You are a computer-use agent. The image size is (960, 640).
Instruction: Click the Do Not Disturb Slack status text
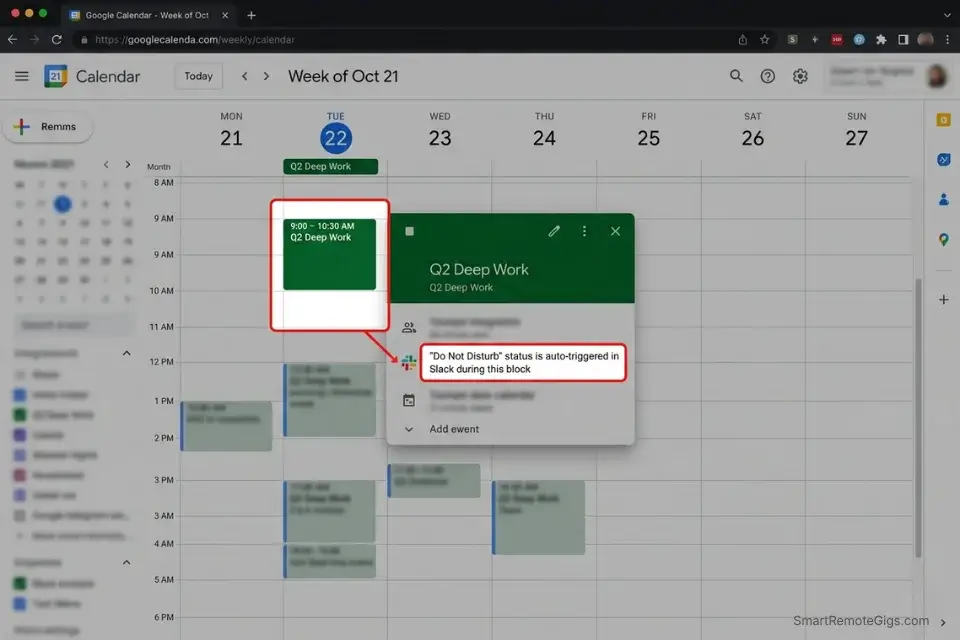523,363
